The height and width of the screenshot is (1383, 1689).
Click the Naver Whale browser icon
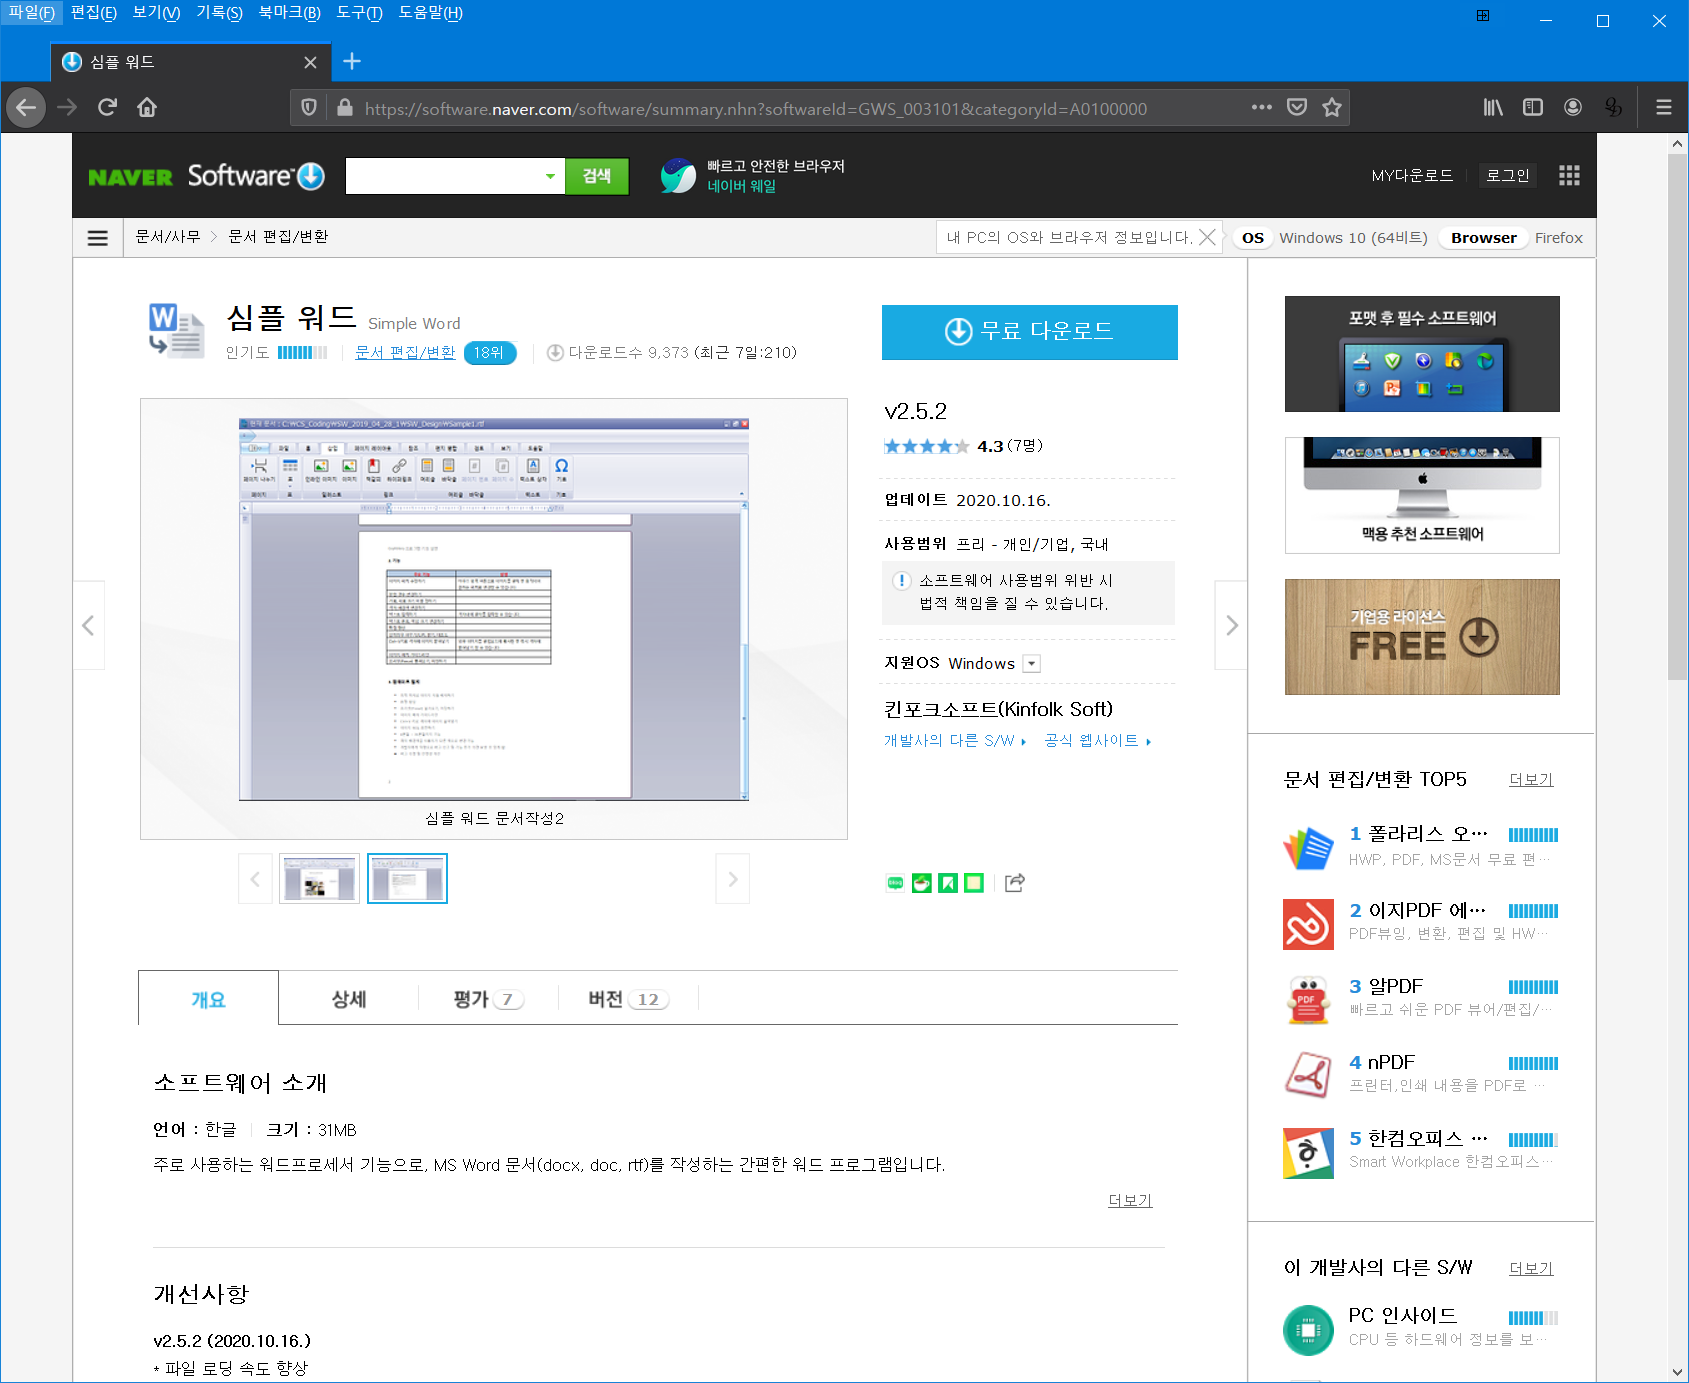pos(678,176)
